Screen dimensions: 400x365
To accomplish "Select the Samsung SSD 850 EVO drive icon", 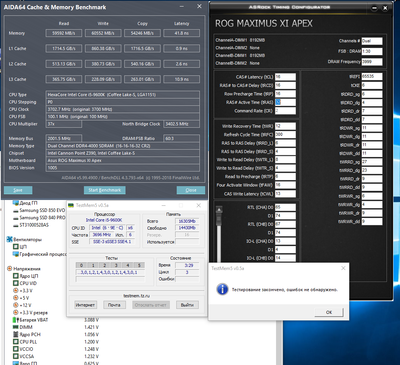I will tap(16, 210).
